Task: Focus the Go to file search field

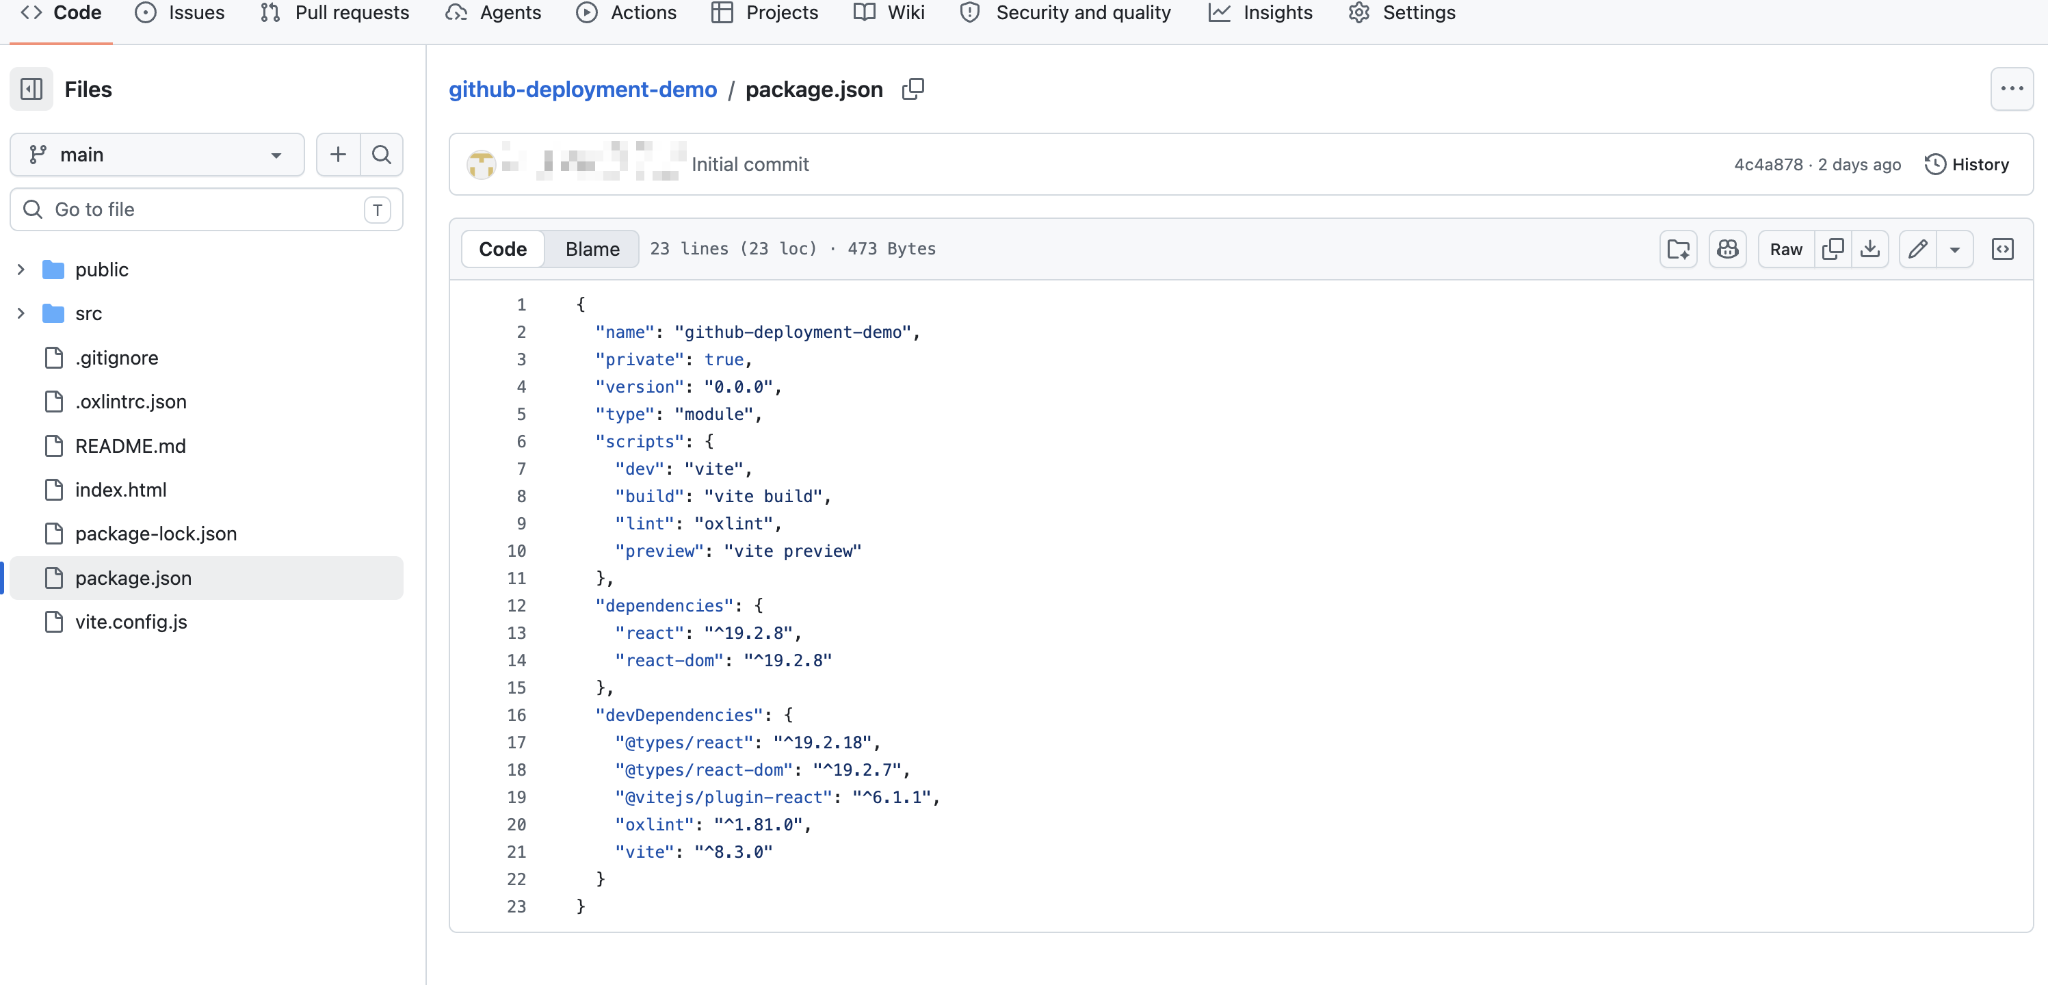Action: point(206,209)
